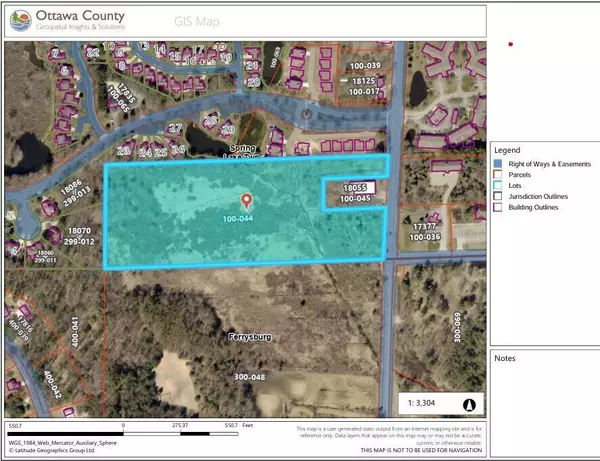Click the '18070' address label
The image size is (600, 461).
(x=79, y=231)
